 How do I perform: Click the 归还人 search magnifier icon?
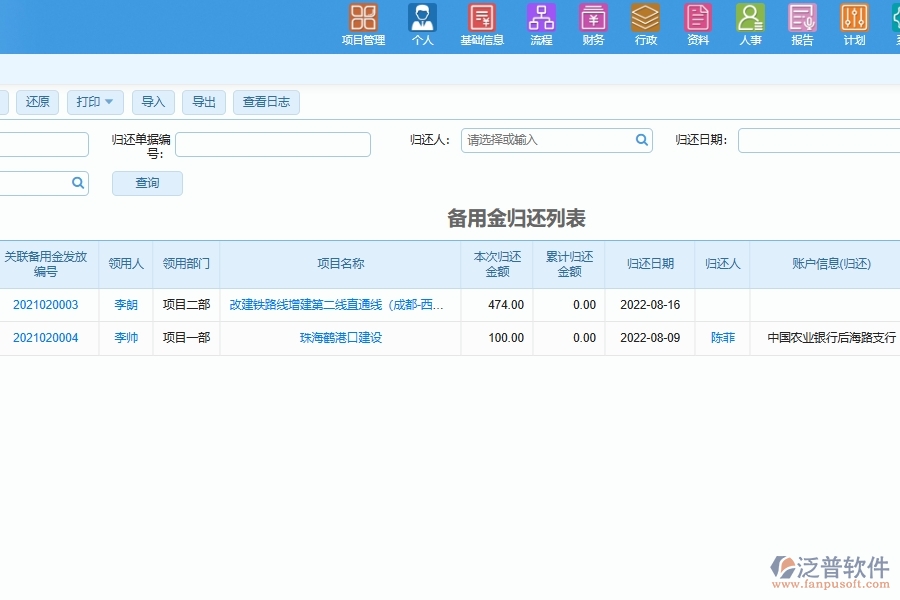click(x=641, y=140)
